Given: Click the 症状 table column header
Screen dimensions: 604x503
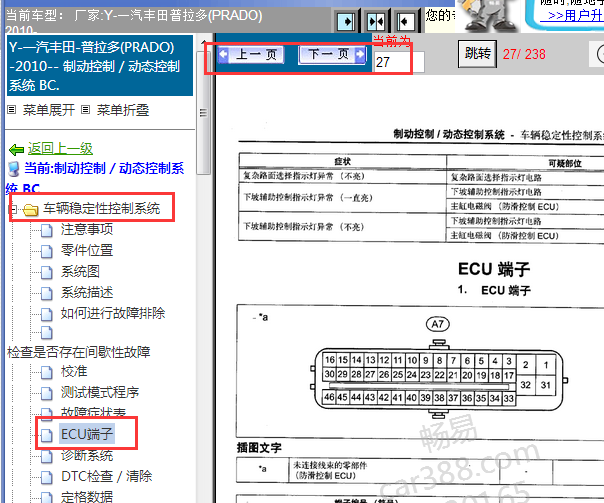Looking at the screenshot, I should pos(342,161).
